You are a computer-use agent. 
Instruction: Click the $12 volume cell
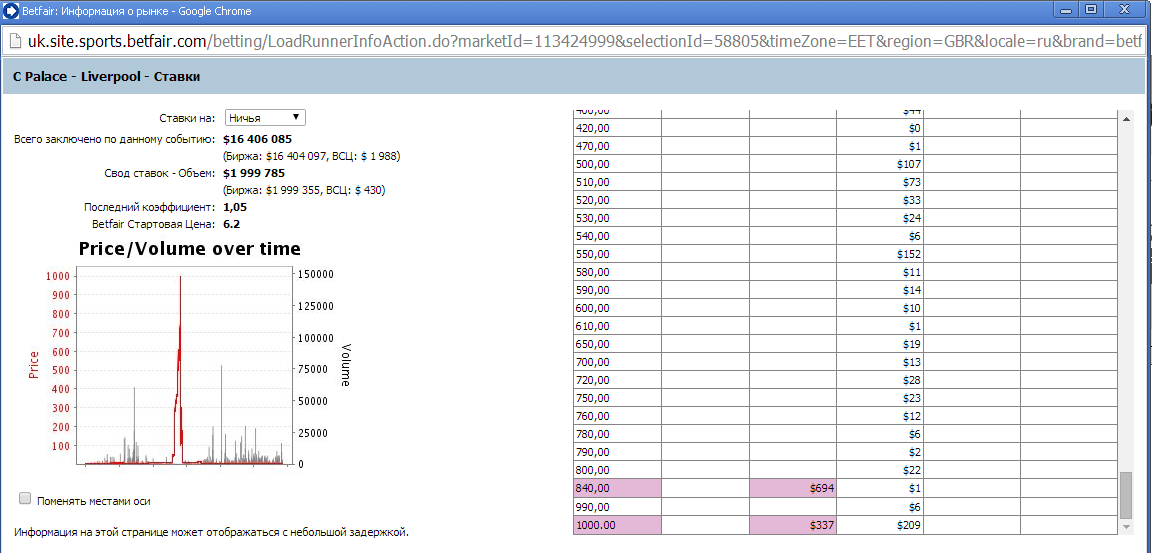880,416
